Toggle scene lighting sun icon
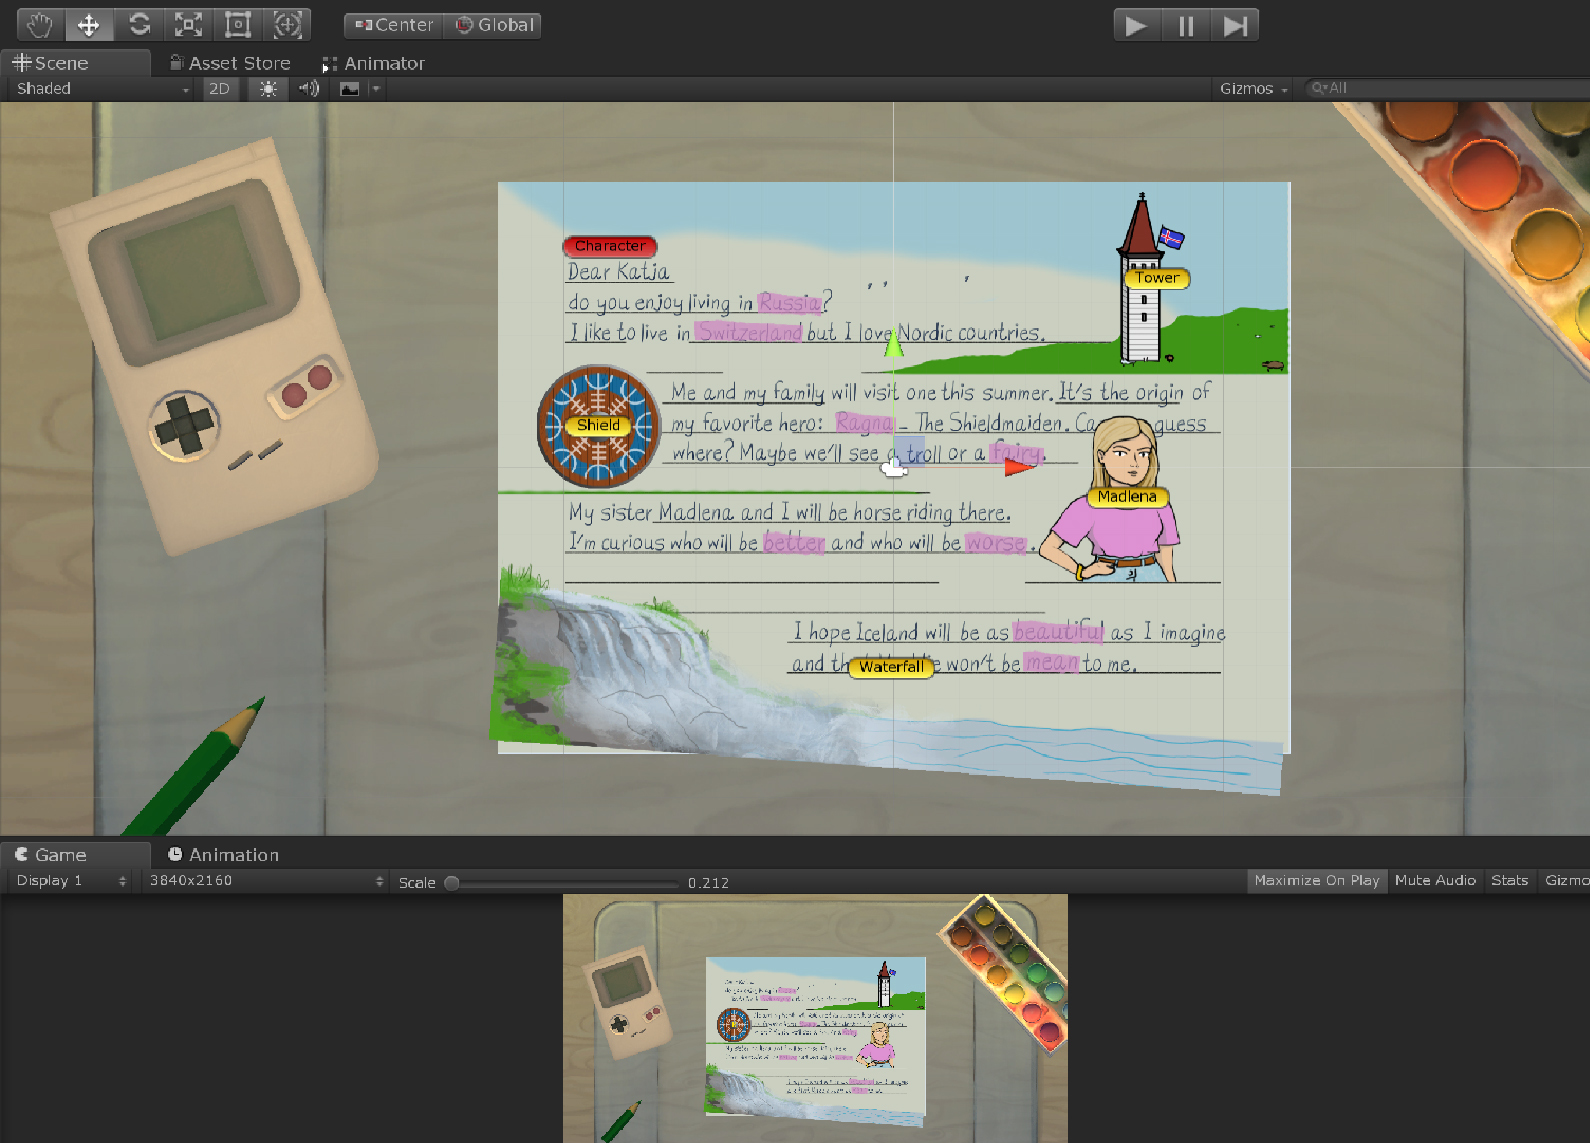The image size is (1590, 1143). 268,88
